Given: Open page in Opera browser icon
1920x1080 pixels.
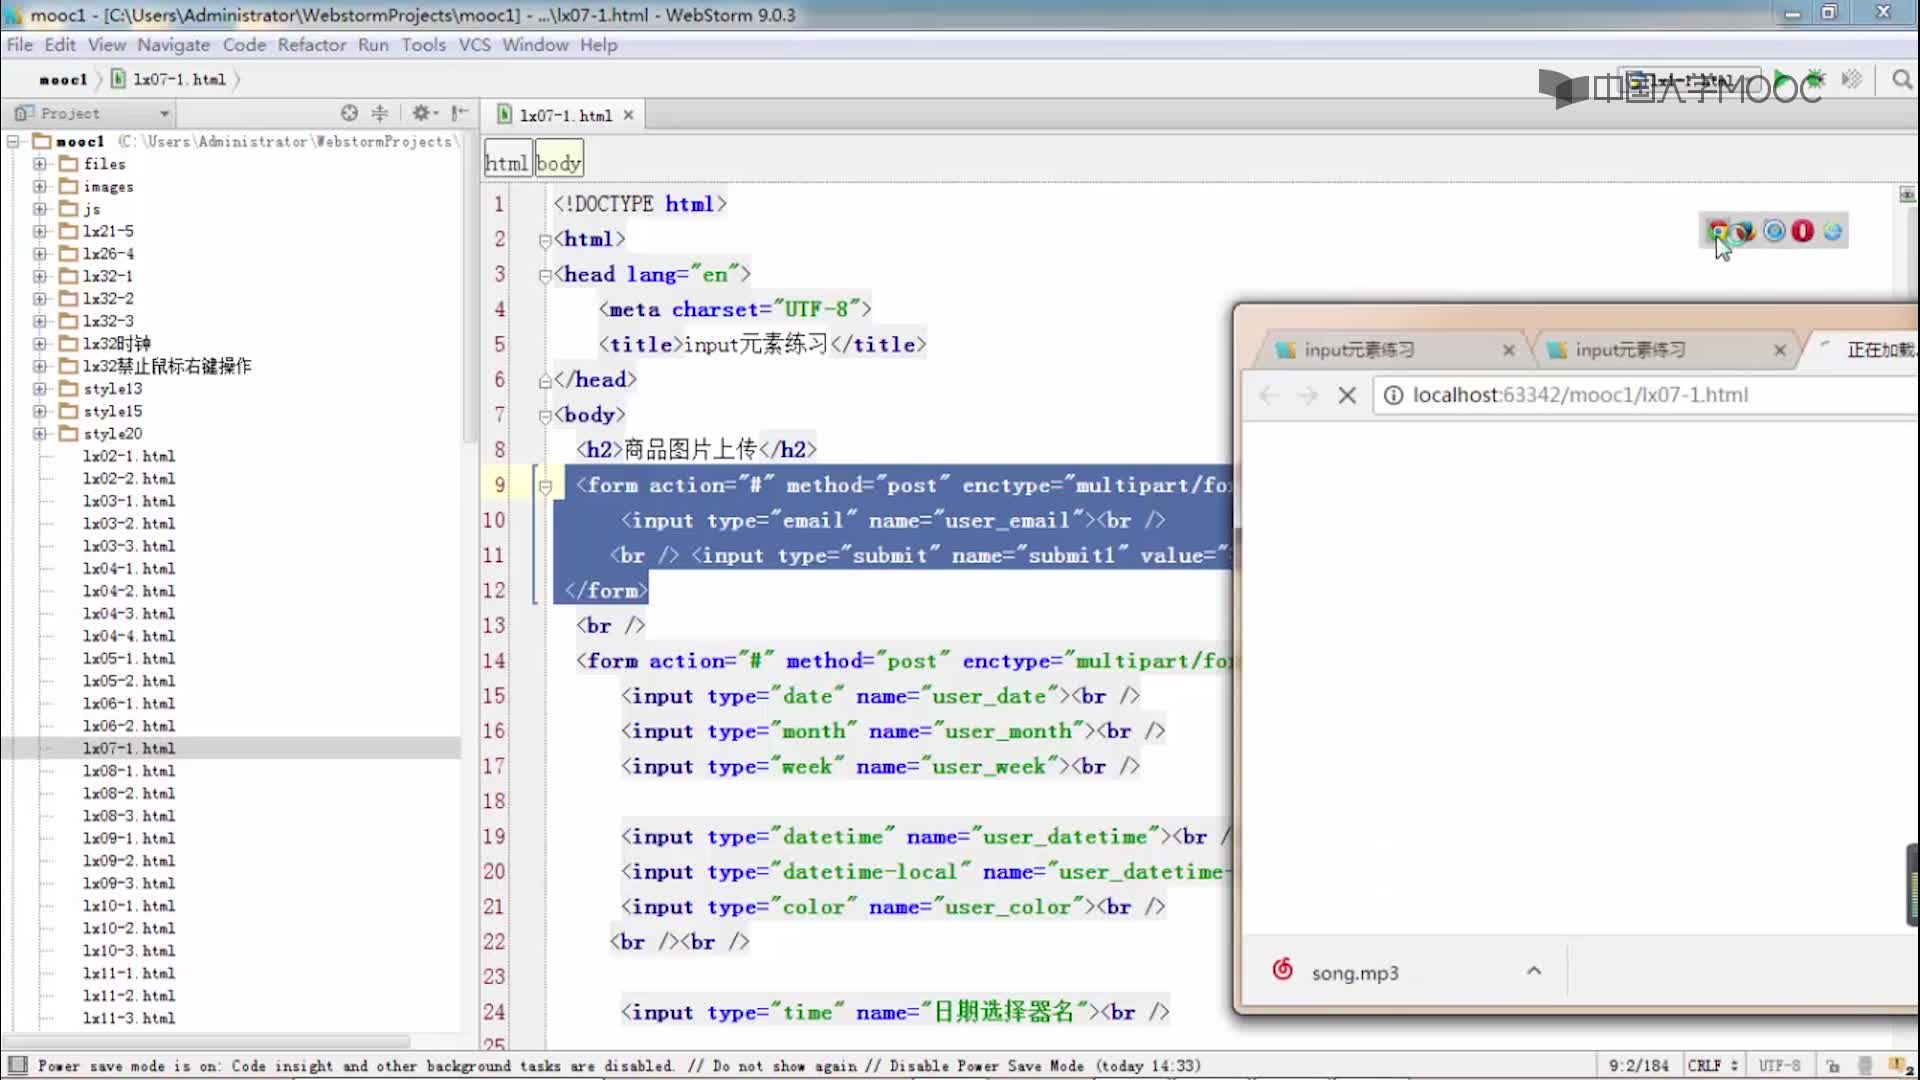Looking at the screenshot, I should 1802,231.
